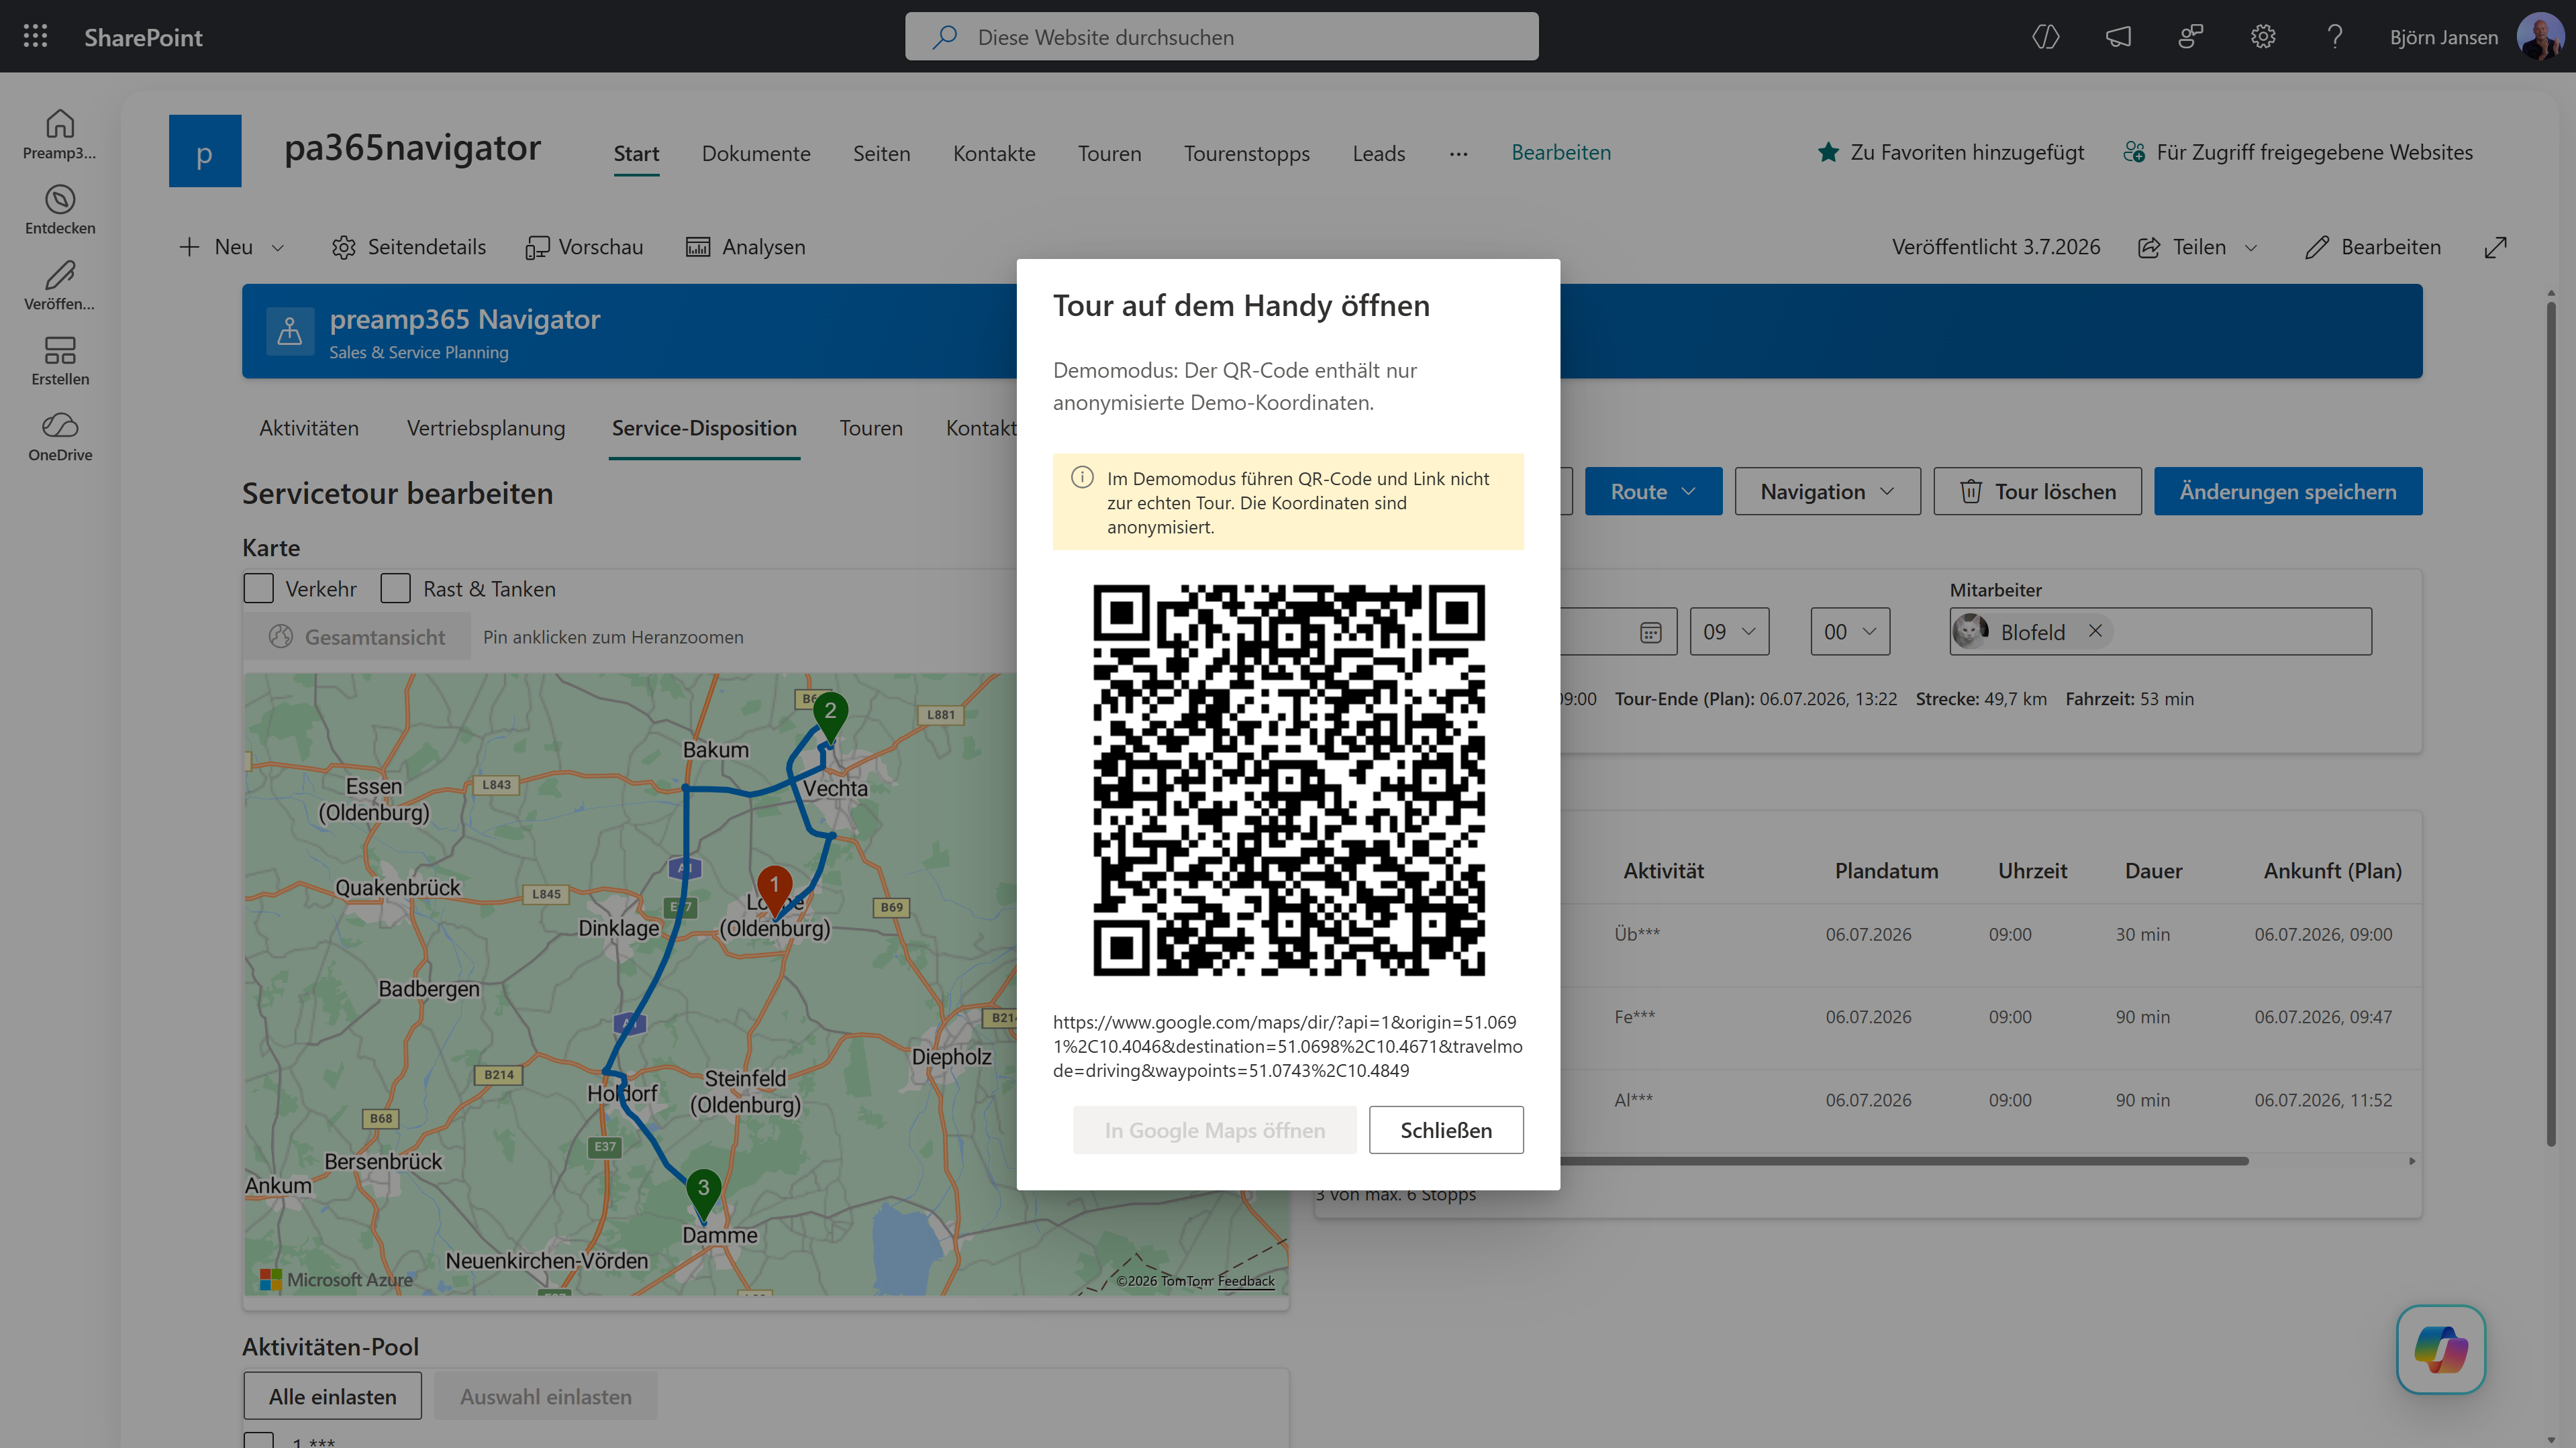Open OneDrive in the left sidebar
2576x1448 pixels.
(x=60, y=437)
